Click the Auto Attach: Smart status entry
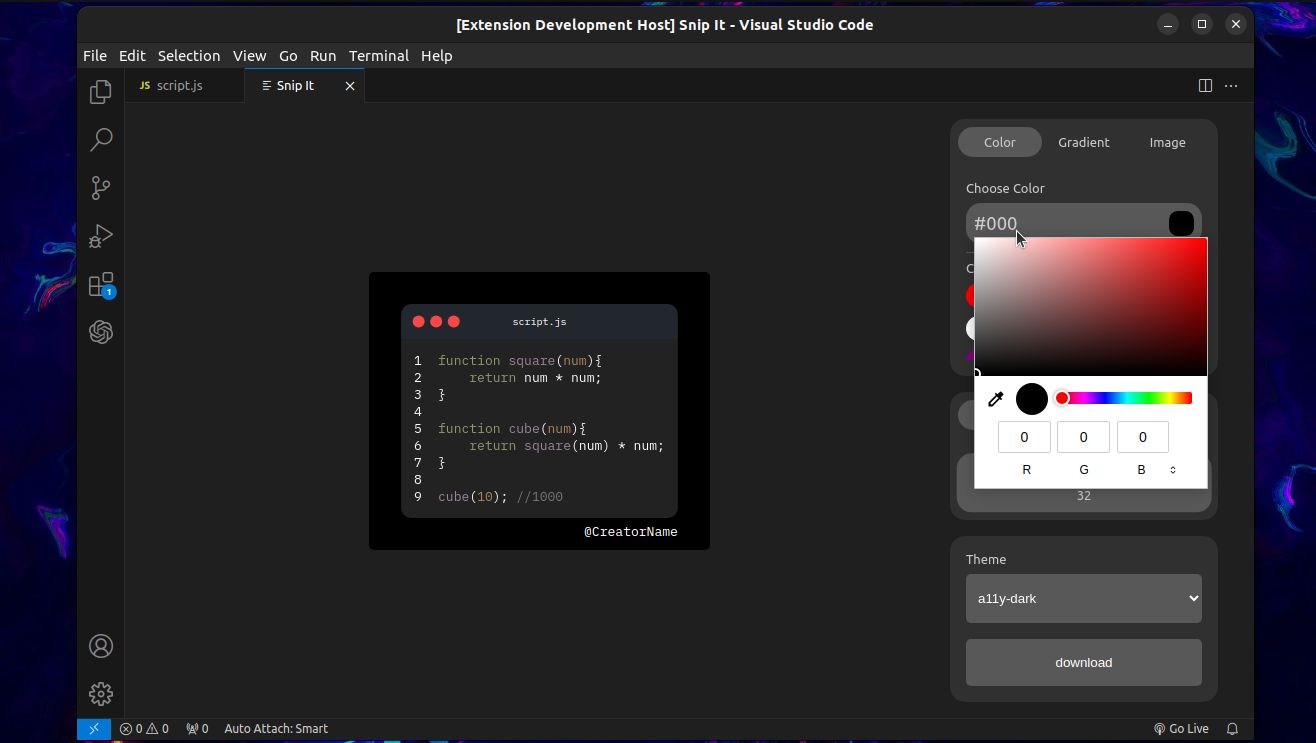The width and height of the screenshot is (1316, 743). point(276,729)
